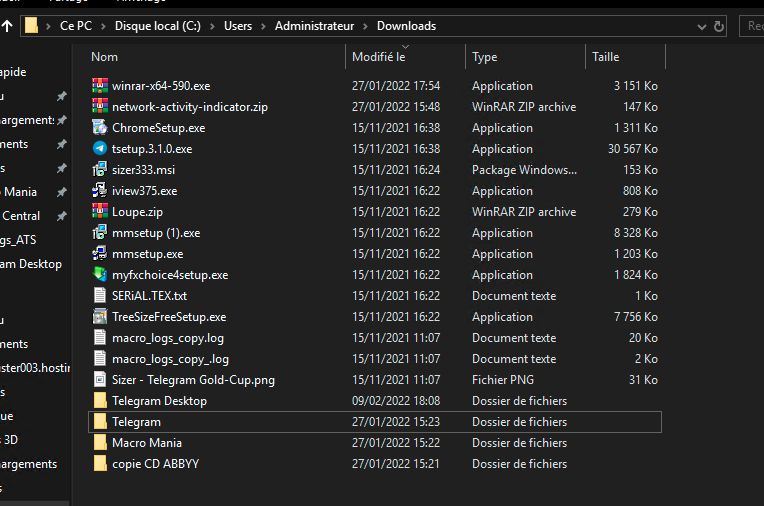Select the argements entry at sidebar bottom

[x=28, y=464]
